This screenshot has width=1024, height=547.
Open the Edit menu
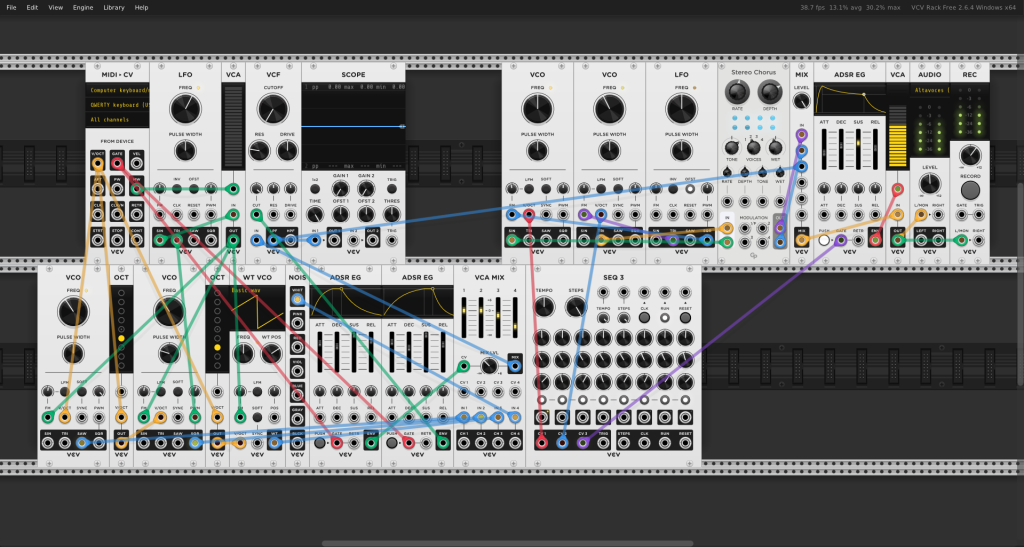point(32,7)
